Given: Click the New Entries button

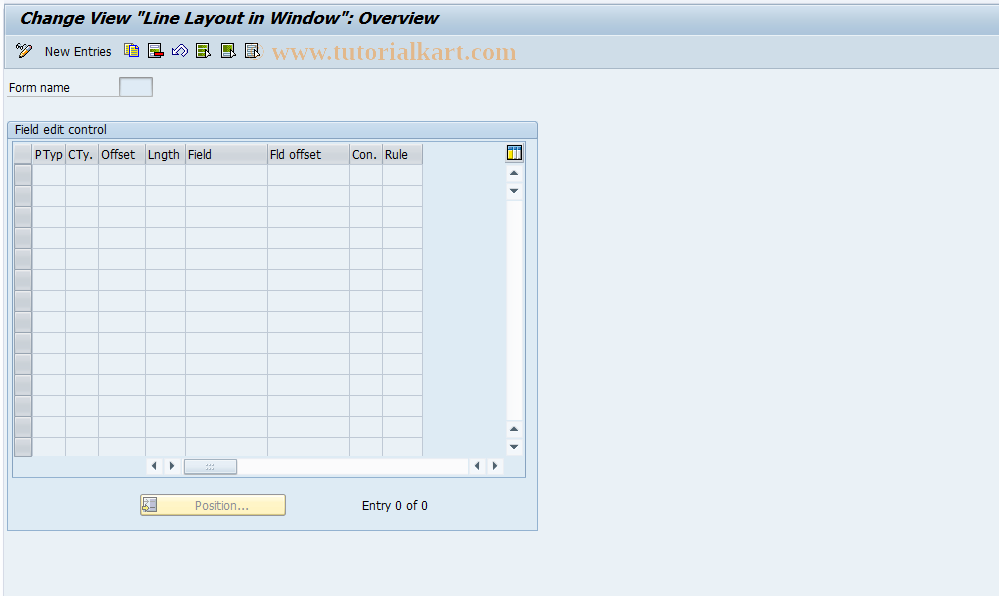Looking at the screenshot, I should point(78,52).
